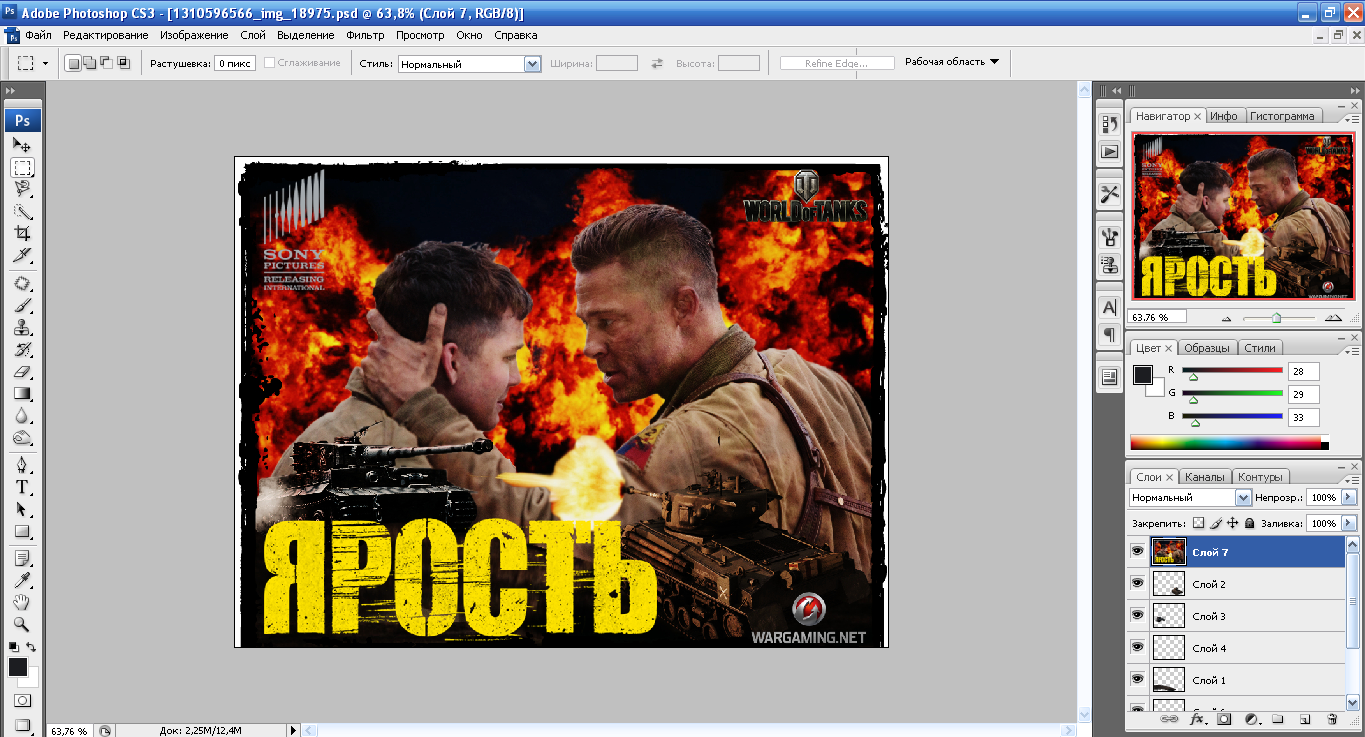Switch to the Образцы tab
The width and height of the screenshot is (1365, 737).
point(1207,348)
